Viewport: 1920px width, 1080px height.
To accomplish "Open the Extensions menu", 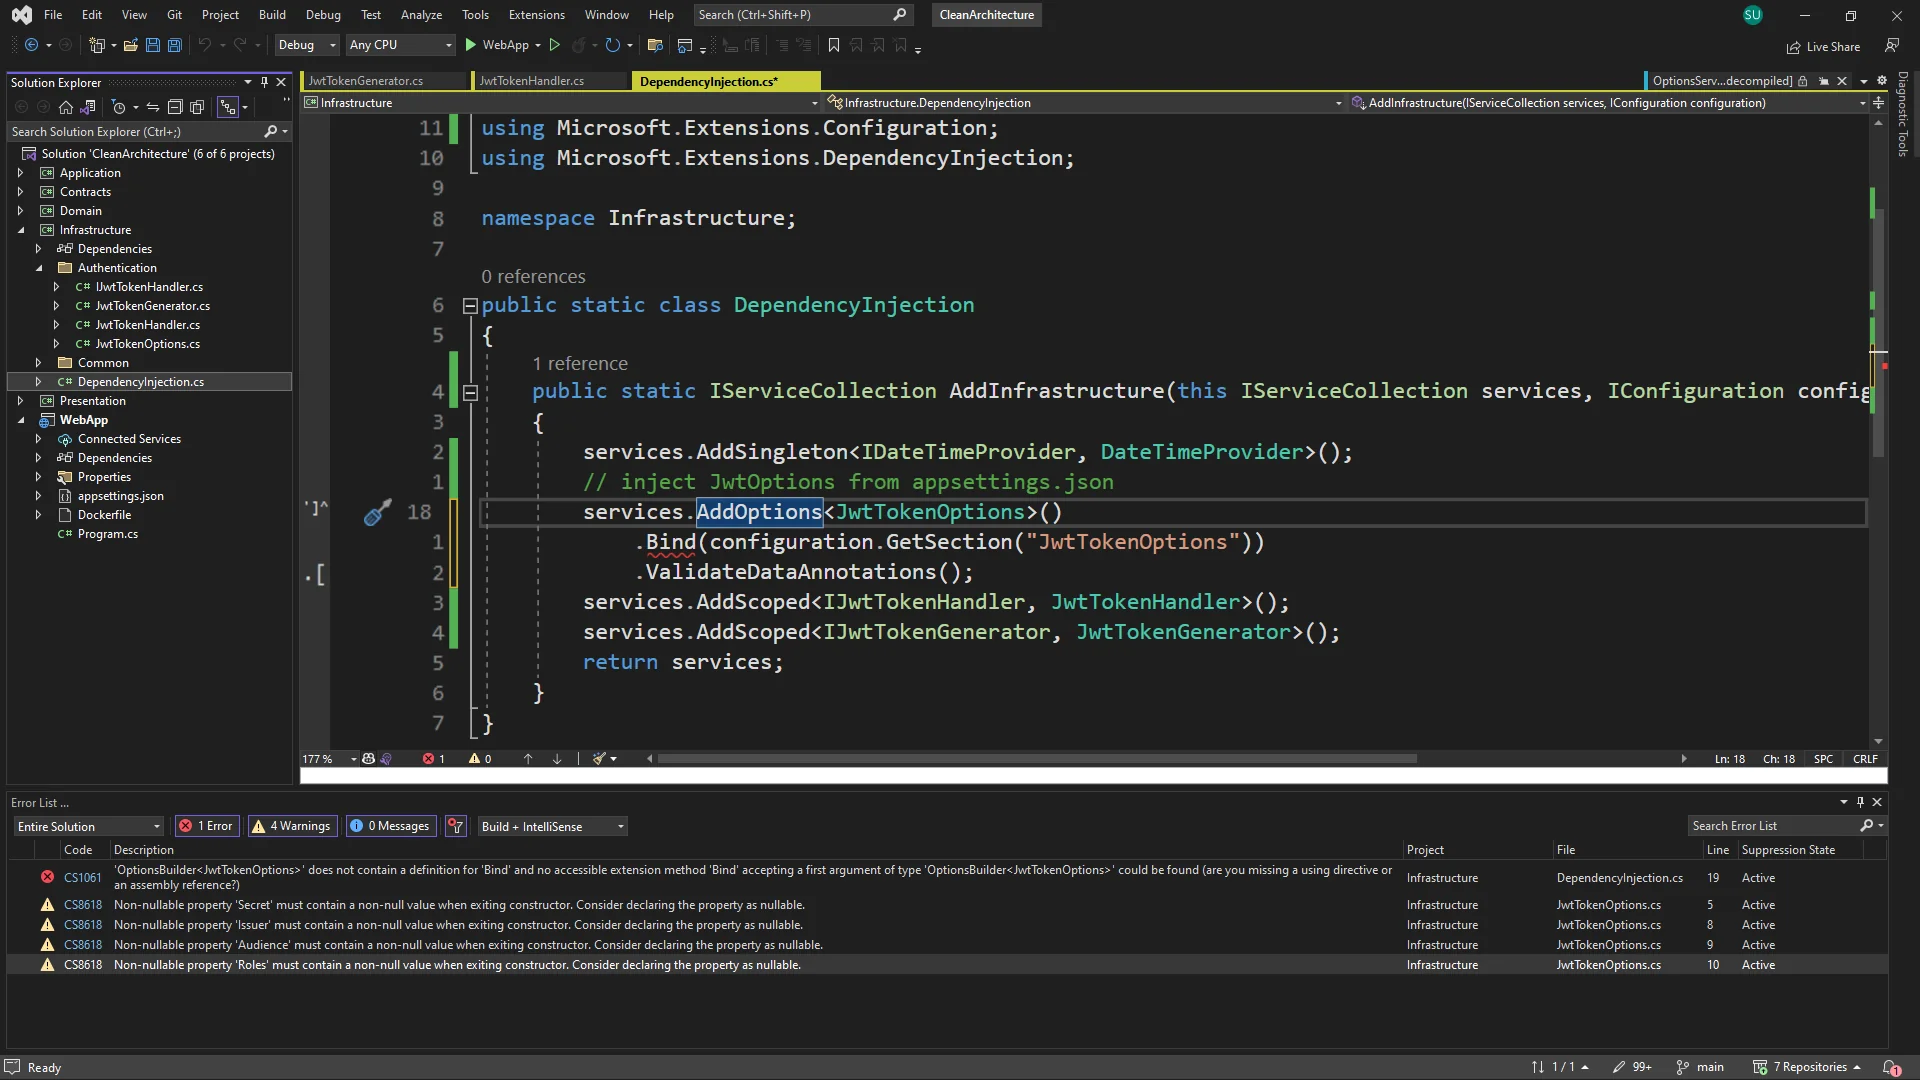I will pyautogui.click(x=536, y=15).
